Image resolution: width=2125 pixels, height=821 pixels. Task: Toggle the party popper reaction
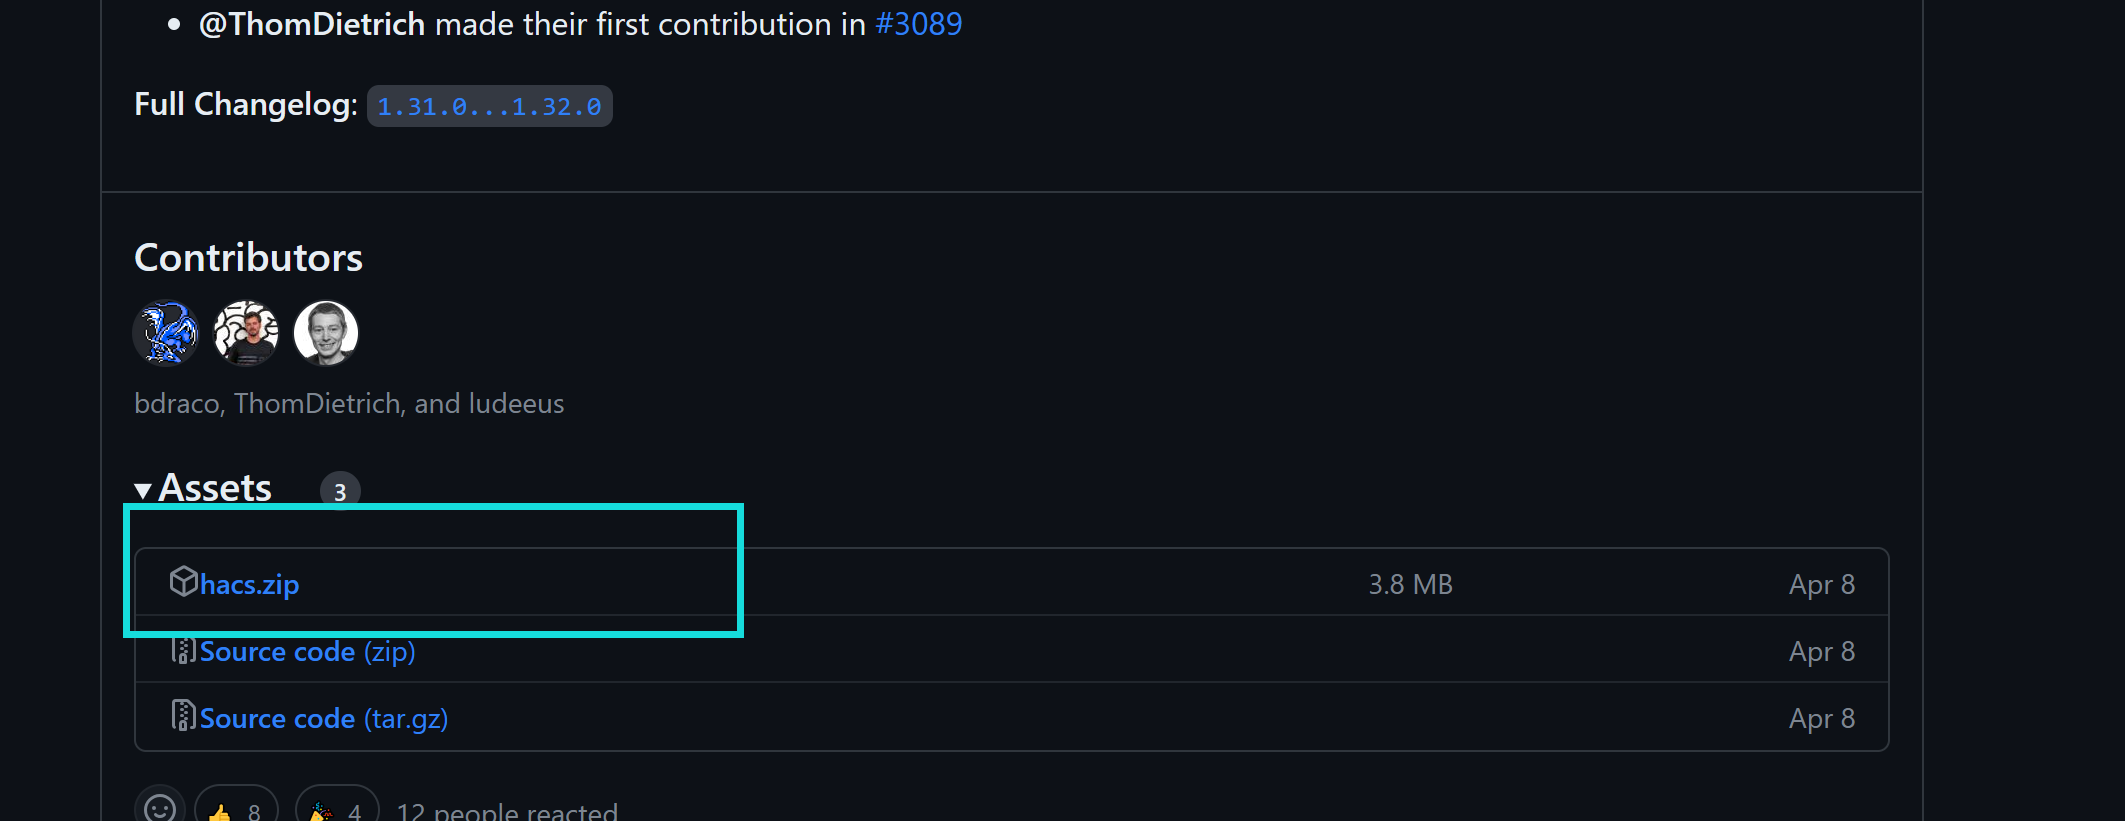(337, 810)
